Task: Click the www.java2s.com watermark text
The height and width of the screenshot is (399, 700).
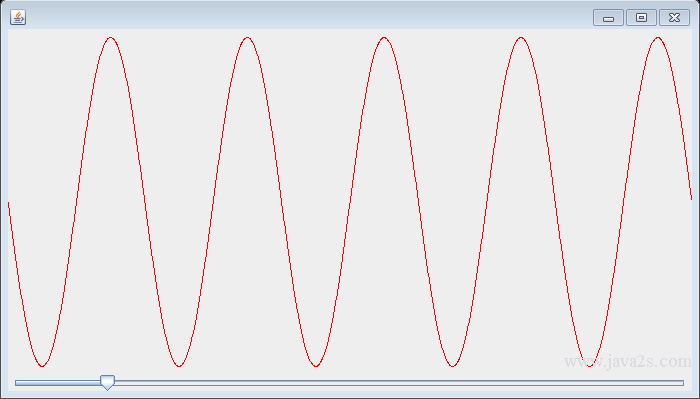Action: tap(628, 362)
